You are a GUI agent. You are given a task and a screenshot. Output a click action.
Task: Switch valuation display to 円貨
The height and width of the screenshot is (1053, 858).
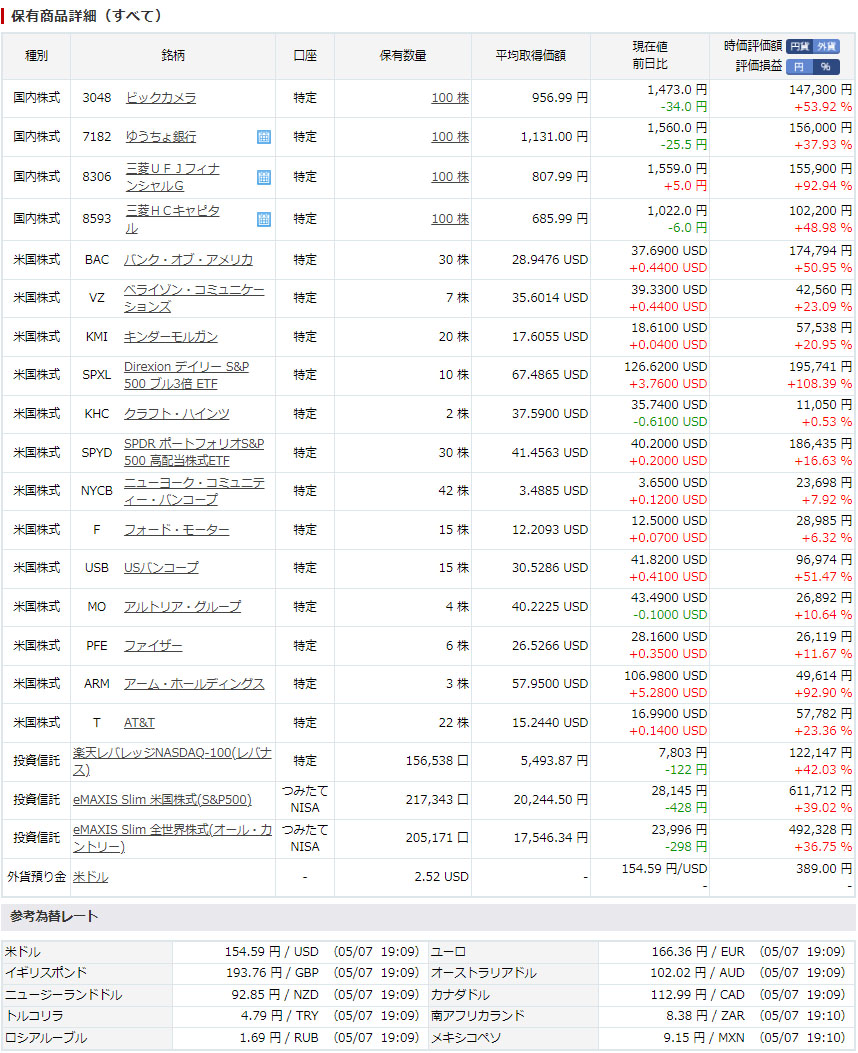point(799,47)
